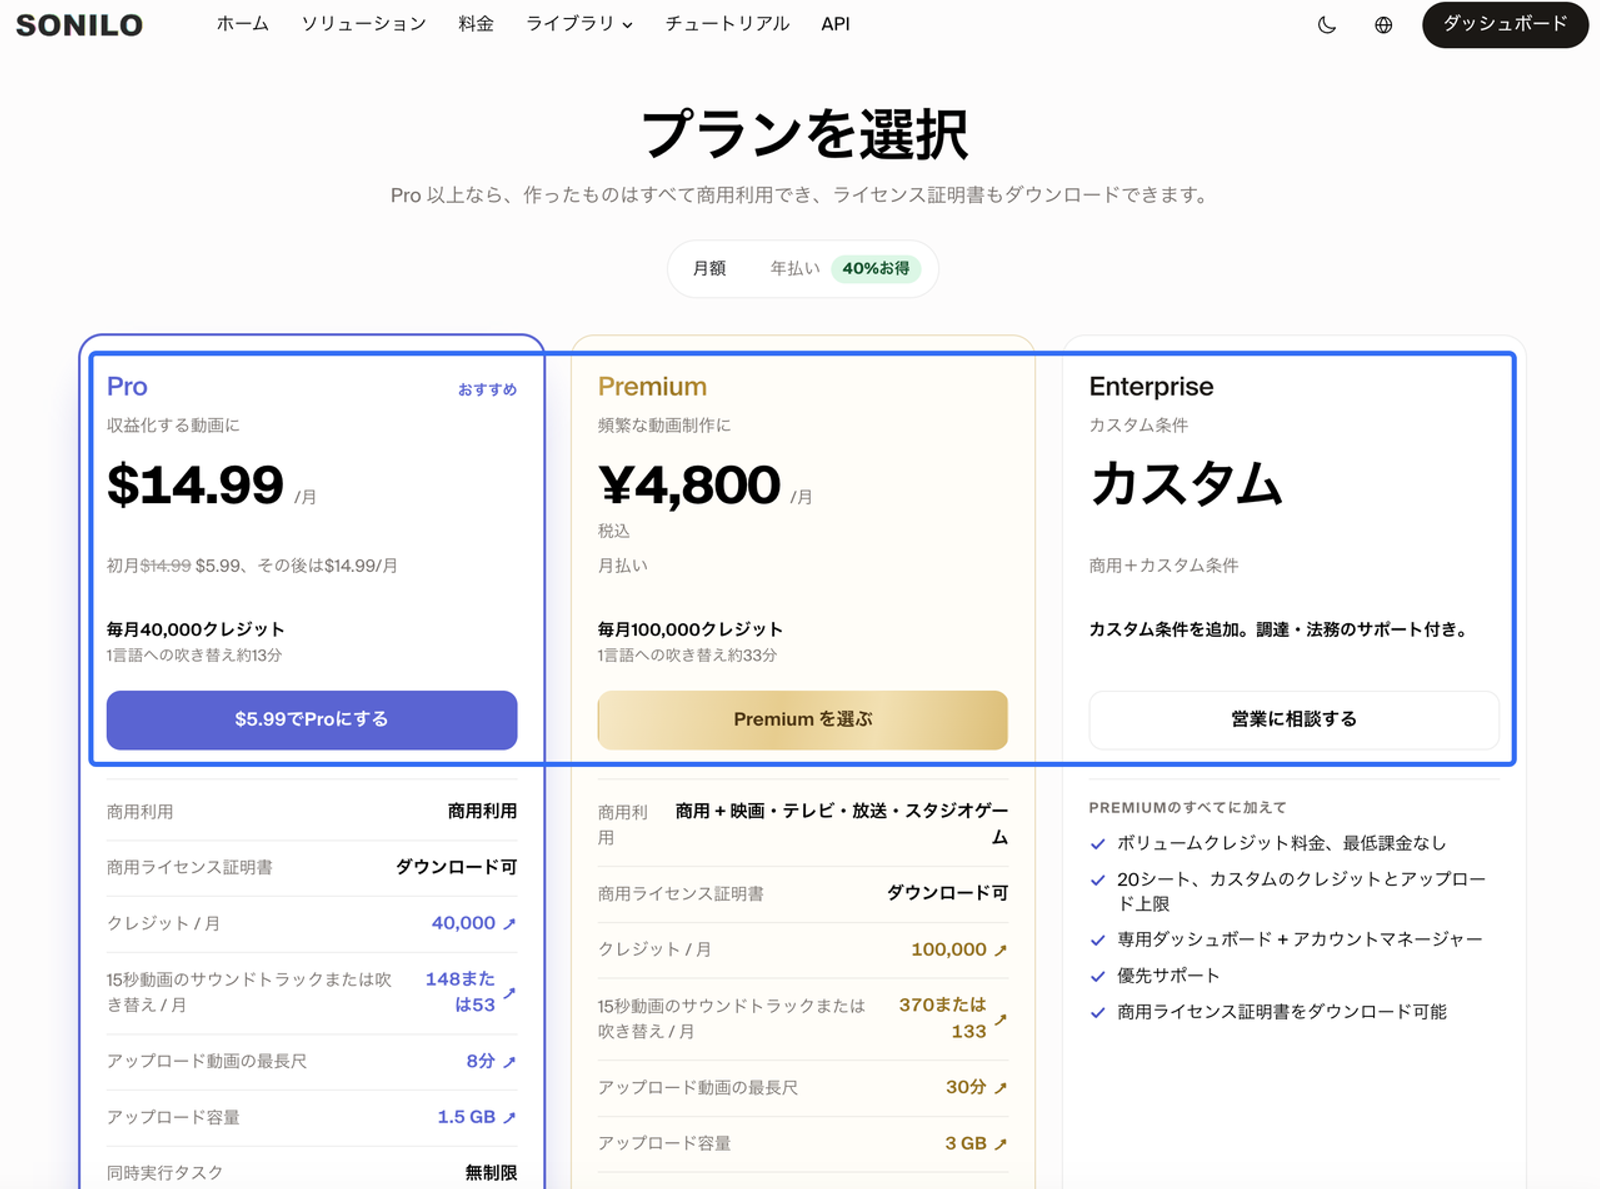This screenshot has width=1600, height=1189.
Task: Click arrow icon beside Premium 100,000 credits
Action: [x=1000, y=950]
